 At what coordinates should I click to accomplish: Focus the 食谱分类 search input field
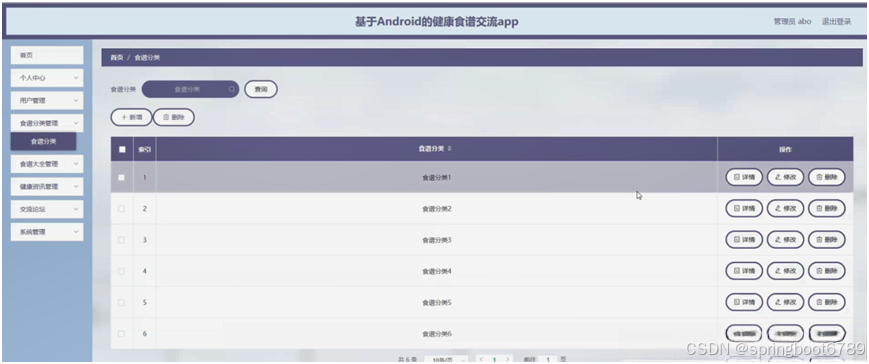click(191, 89)
